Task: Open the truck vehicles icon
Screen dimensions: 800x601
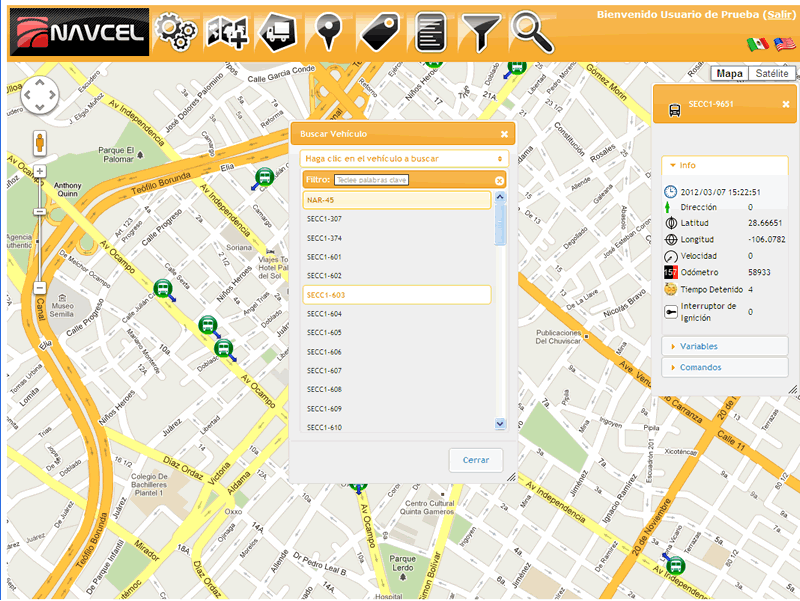Action: 279,32
